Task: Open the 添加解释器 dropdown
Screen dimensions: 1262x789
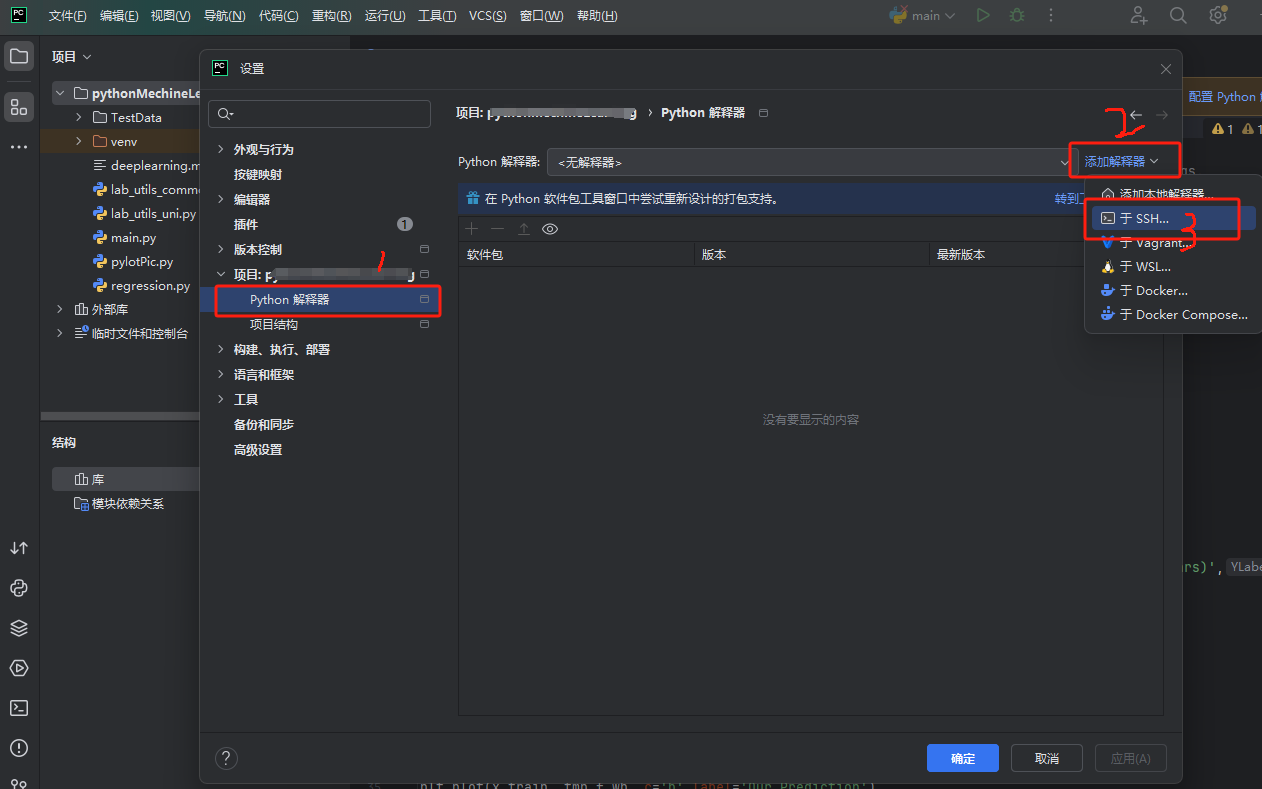Action: [1121, 161]
